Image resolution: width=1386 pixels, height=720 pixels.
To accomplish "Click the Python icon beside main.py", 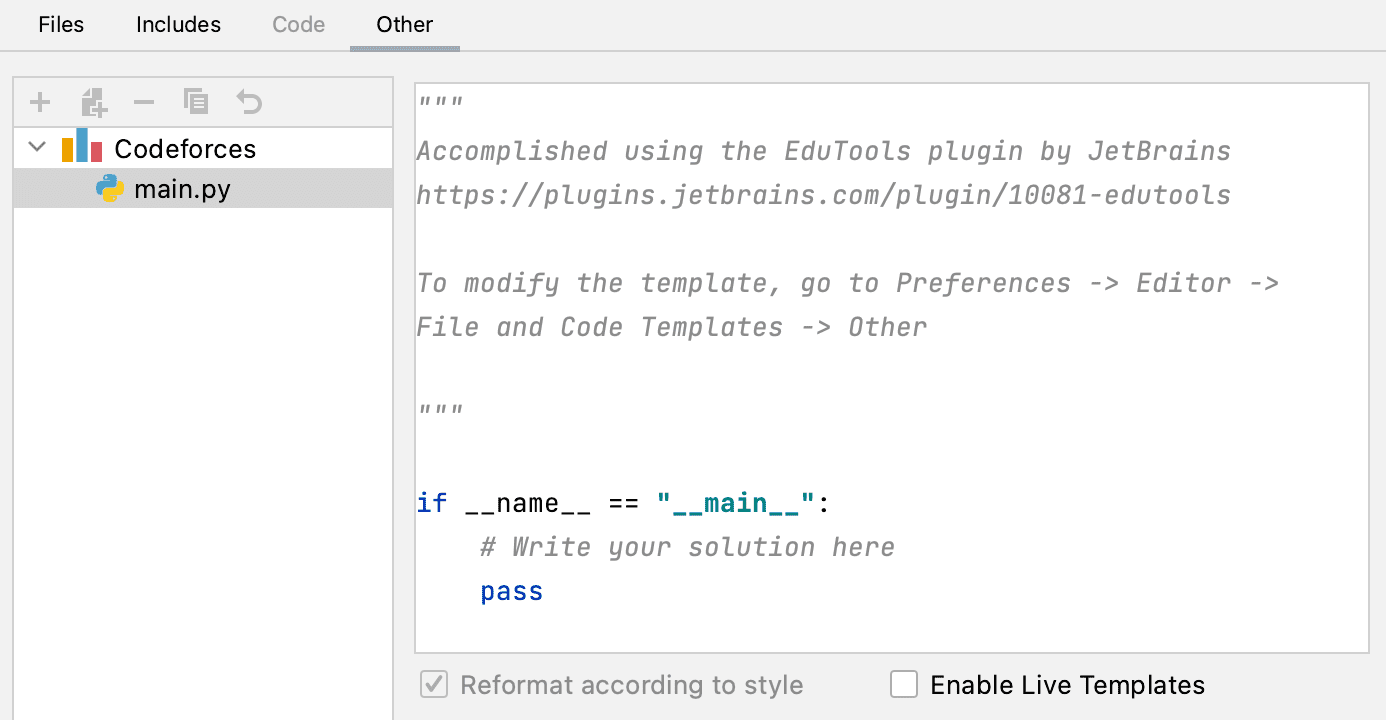I will (110, 188).
